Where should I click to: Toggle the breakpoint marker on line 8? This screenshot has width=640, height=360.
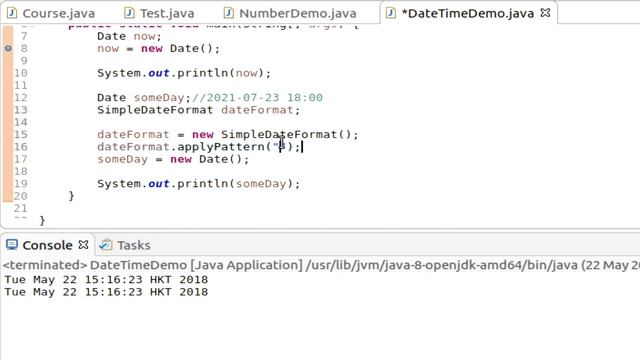pyautogui.click(x=8, y=48)
